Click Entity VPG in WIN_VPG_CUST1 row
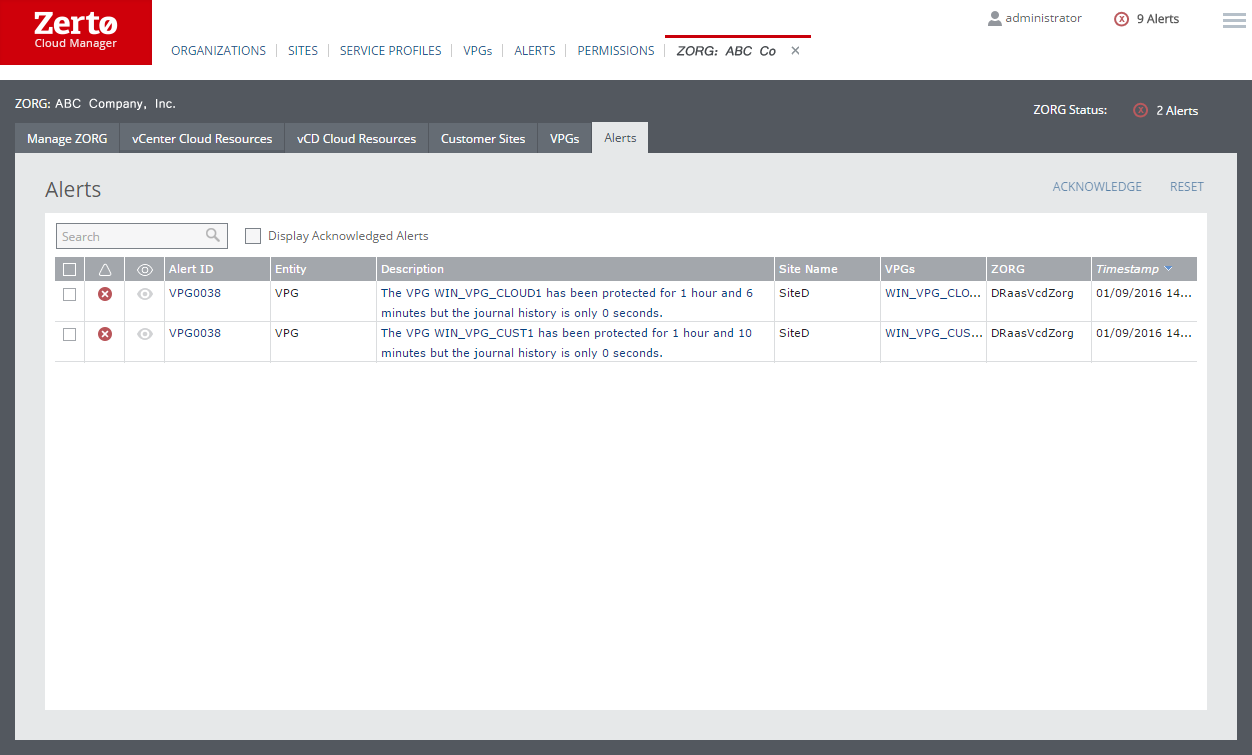The width and height of the screenshot is (1252, 755). 287,334
